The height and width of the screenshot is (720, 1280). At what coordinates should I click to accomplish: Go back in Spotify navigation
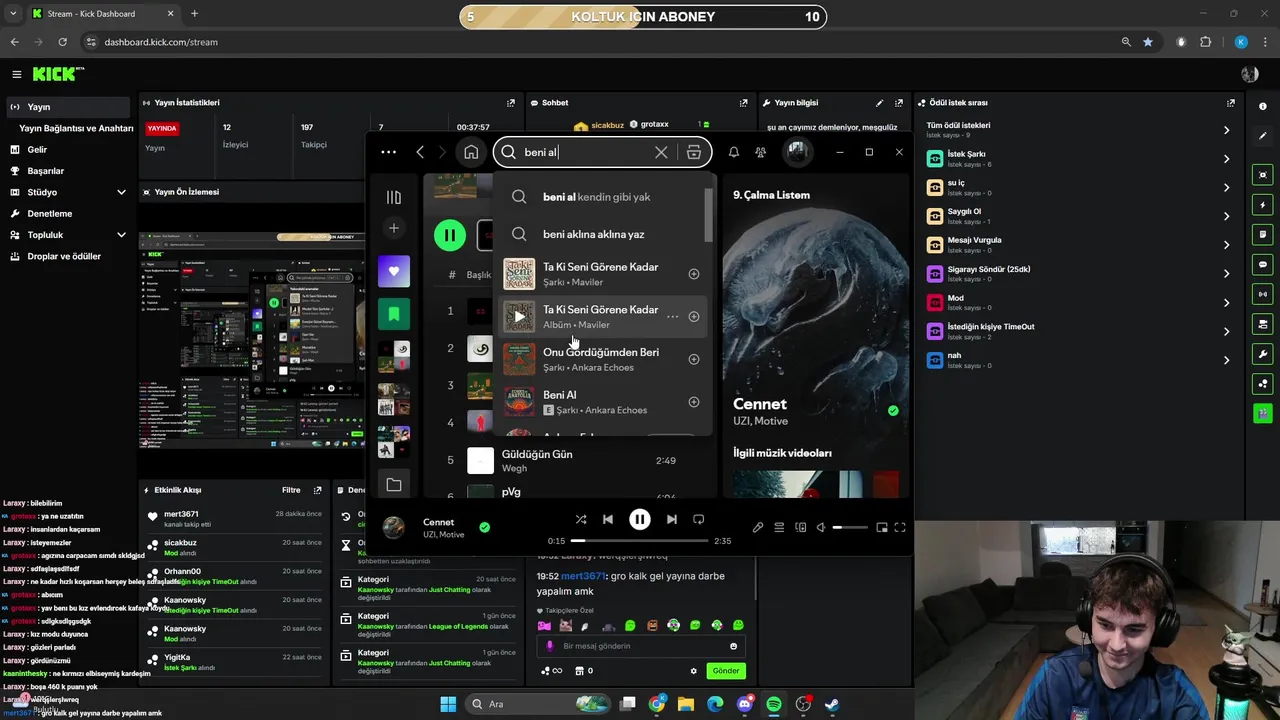pyautogui.click(x=420, y=152)
